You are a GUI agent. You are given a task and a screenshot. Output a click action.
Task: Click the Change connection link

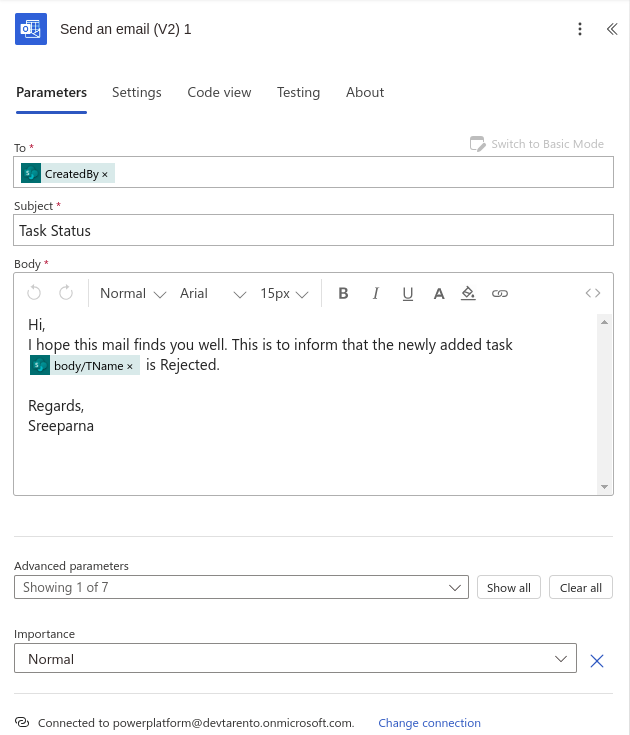point(429,723)
